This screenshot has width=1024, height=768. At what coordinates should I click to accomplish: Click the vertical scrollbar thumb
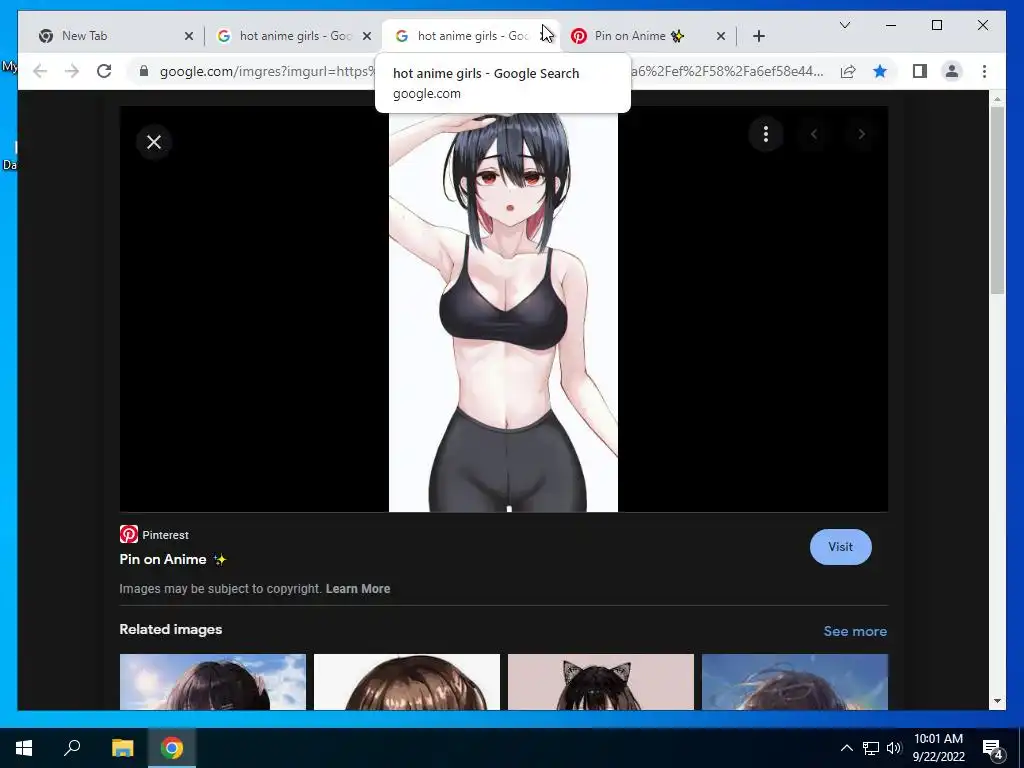(x=997, y=200)
